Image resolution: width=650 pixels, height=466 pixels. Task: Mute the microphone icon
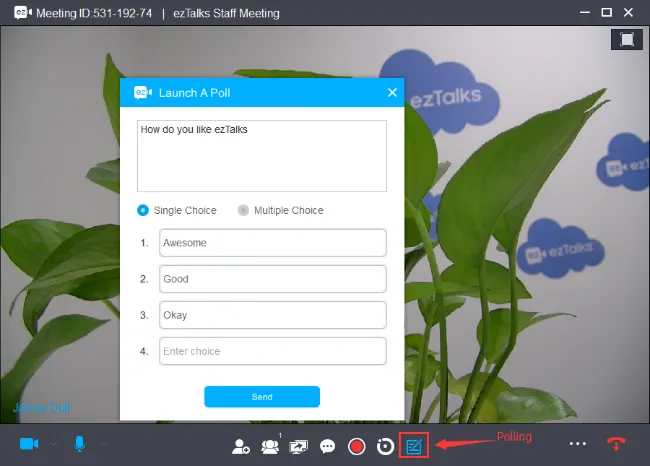tap(79, 444)
